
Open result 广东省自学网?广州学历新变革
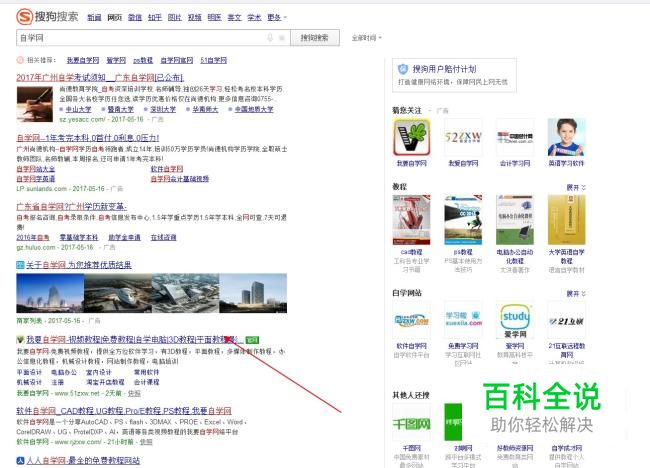71,206
